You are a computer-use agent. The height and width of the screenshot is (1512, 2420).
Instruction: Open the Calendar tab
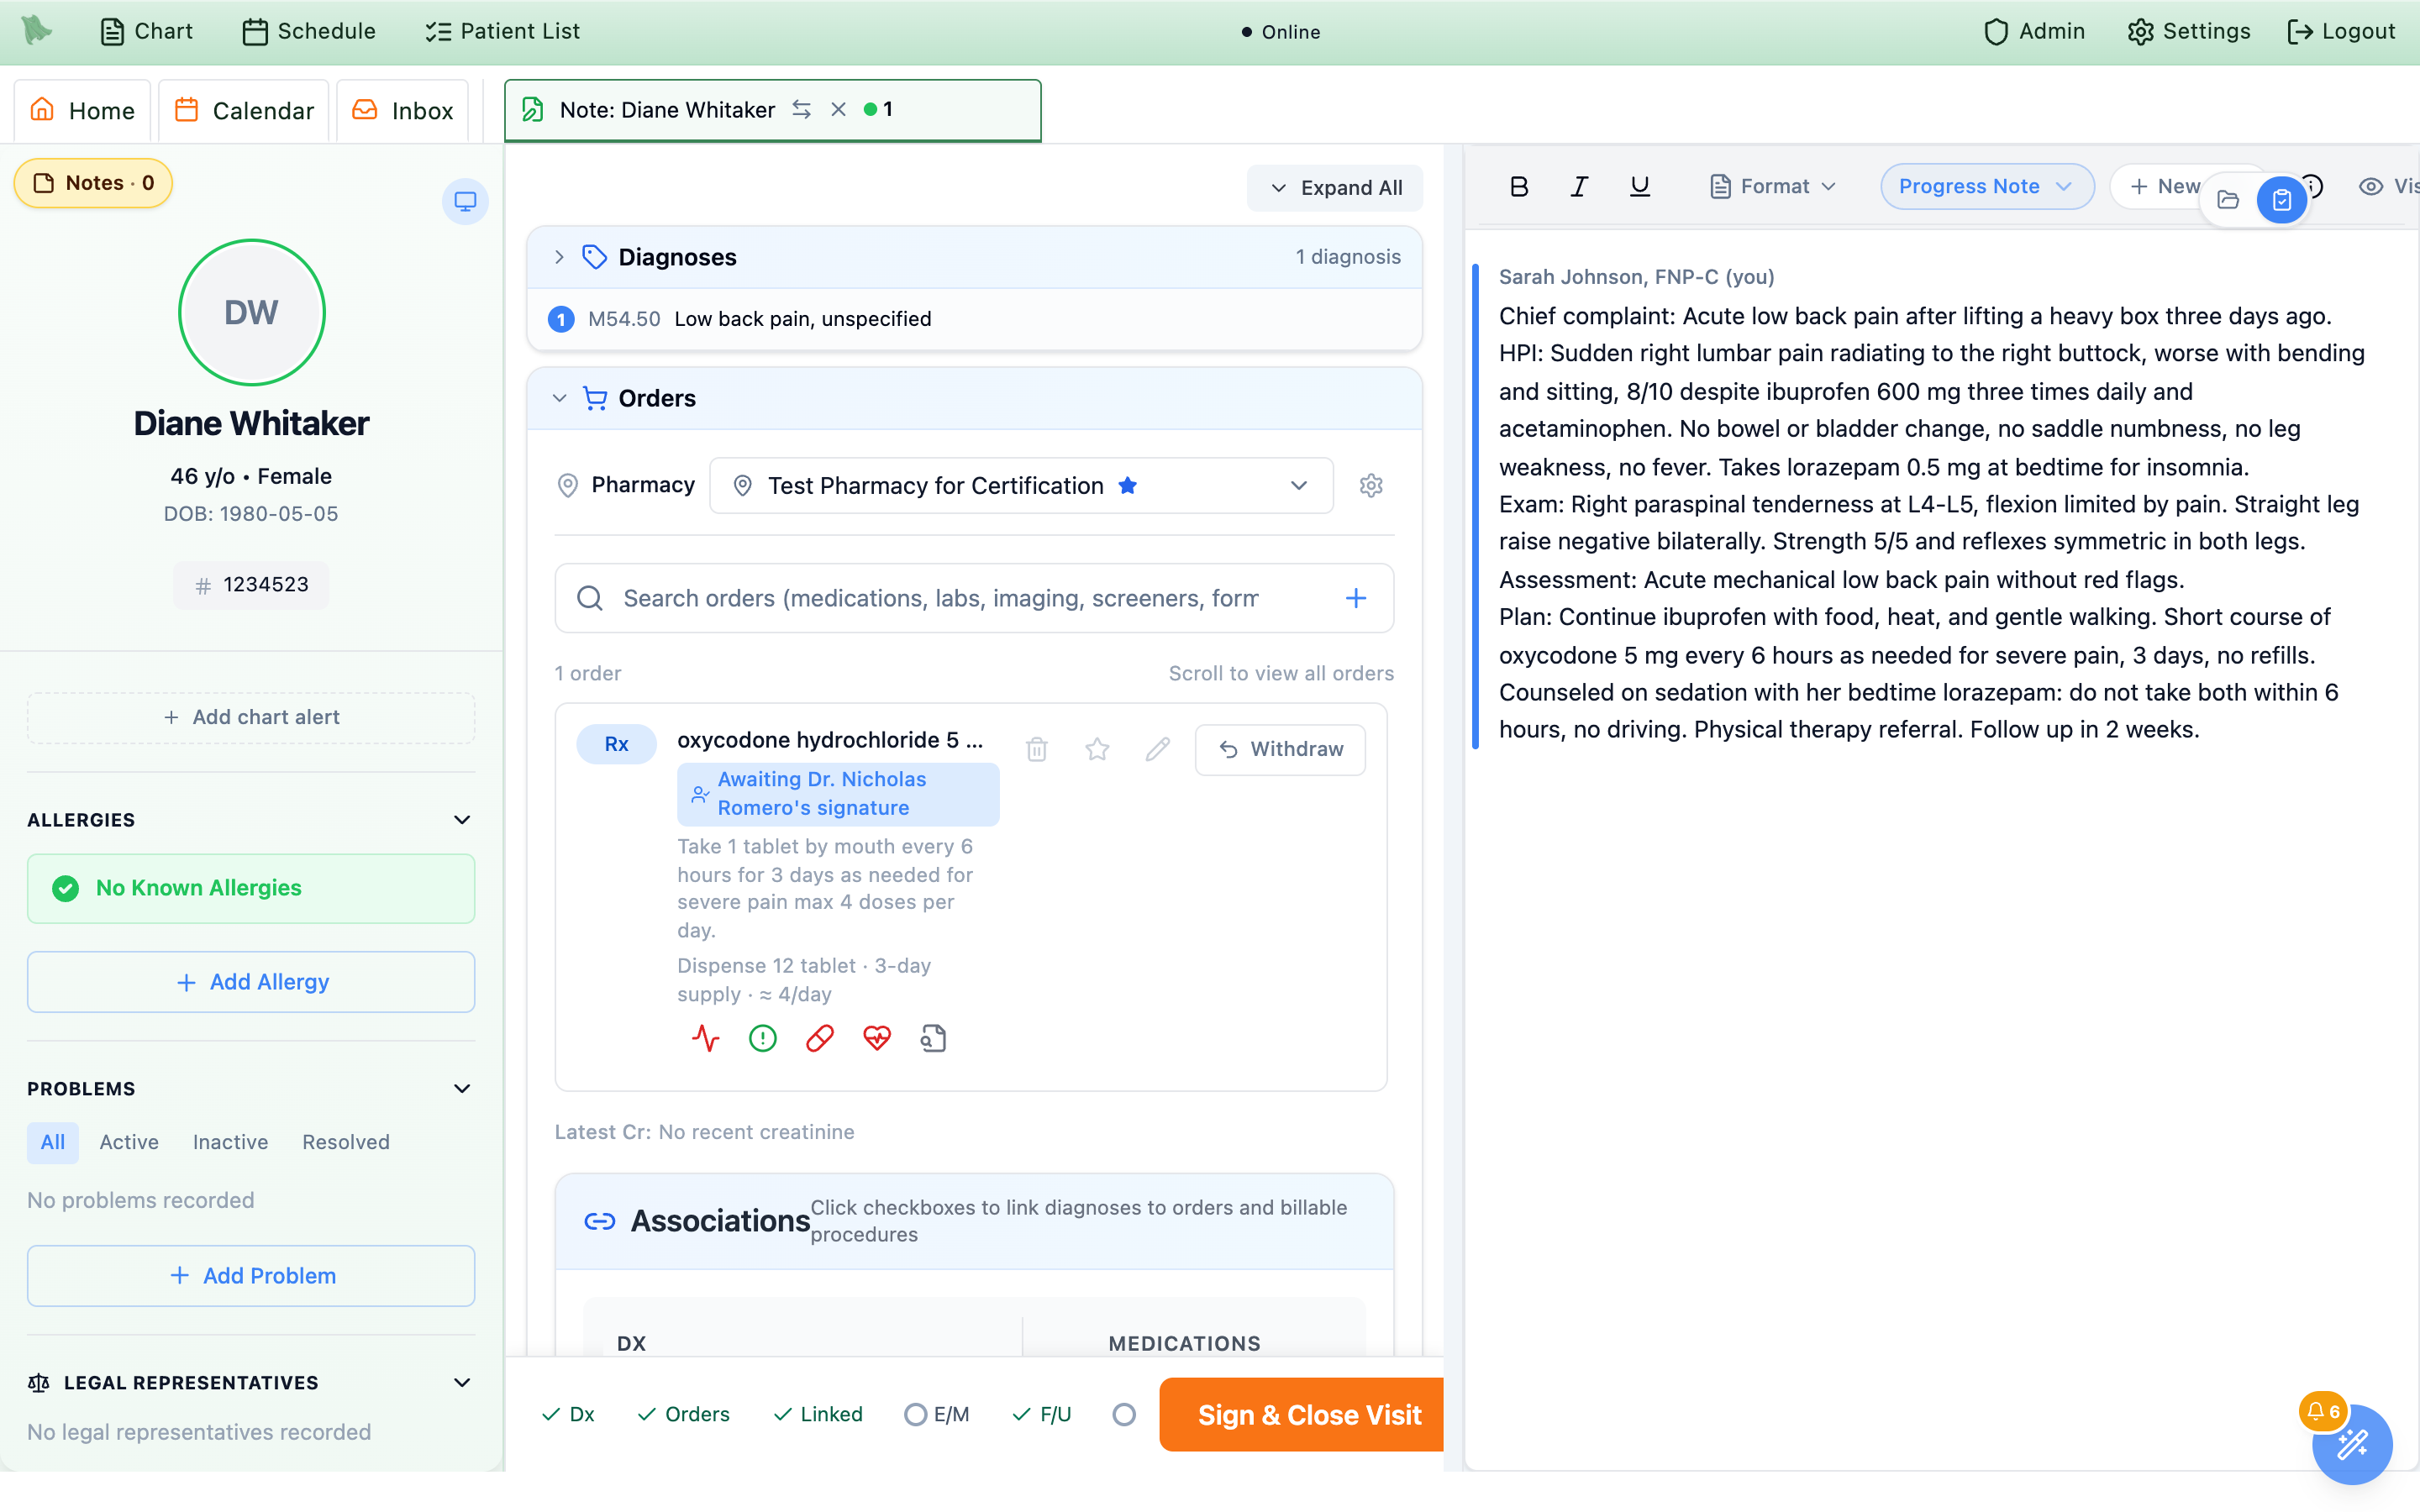(x=244, y=110)
